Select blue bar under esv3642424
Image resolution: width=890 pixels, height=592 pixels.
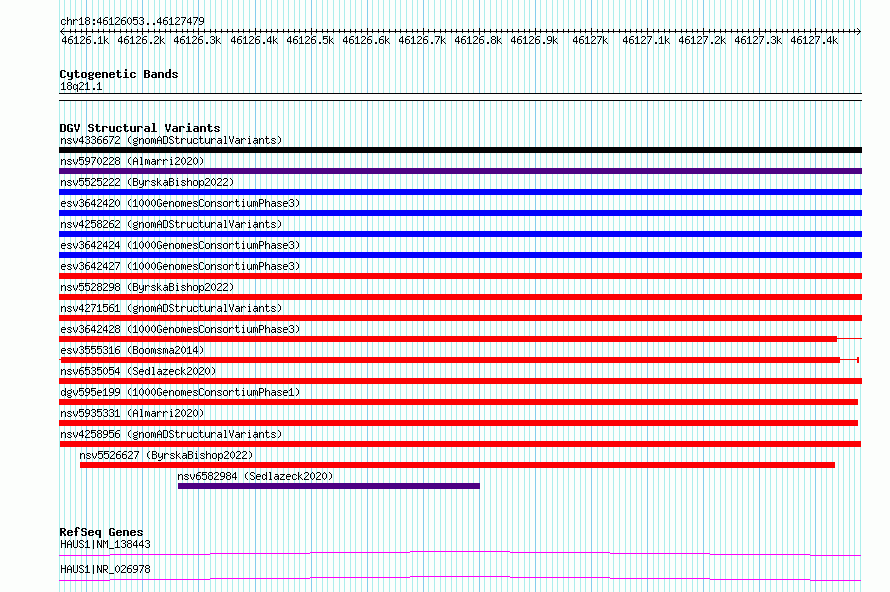(460, 255)
